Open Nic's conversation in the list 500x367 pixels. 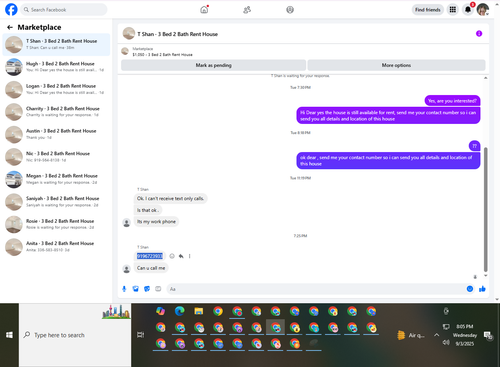[x=56, y=157]
